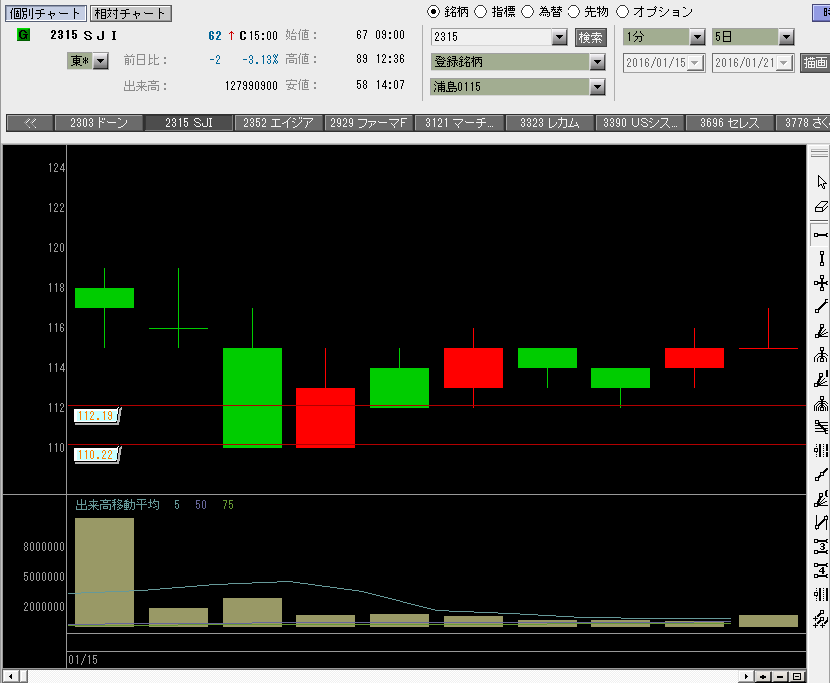Click the zoom in plus button
Screen dimensions: 830x683
coord(763,676)
